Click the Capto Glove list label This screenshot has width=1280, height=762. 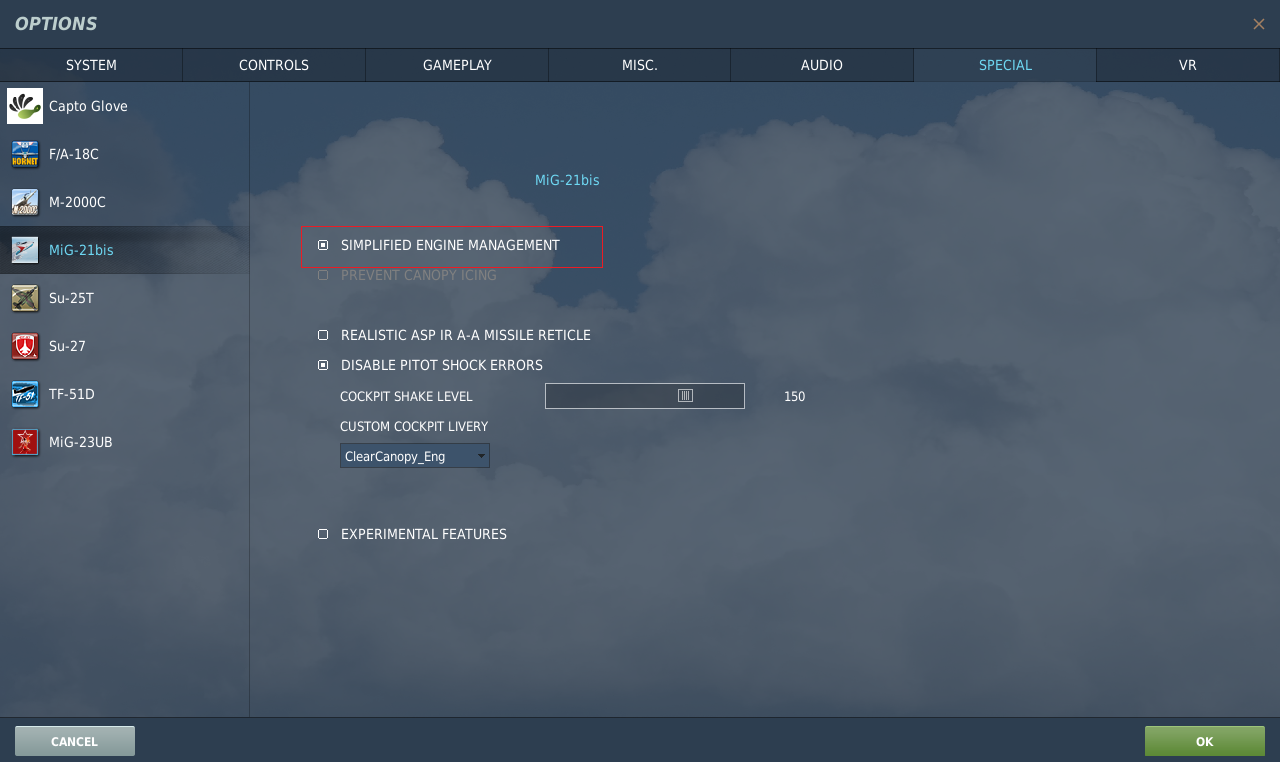pos(88,106)
